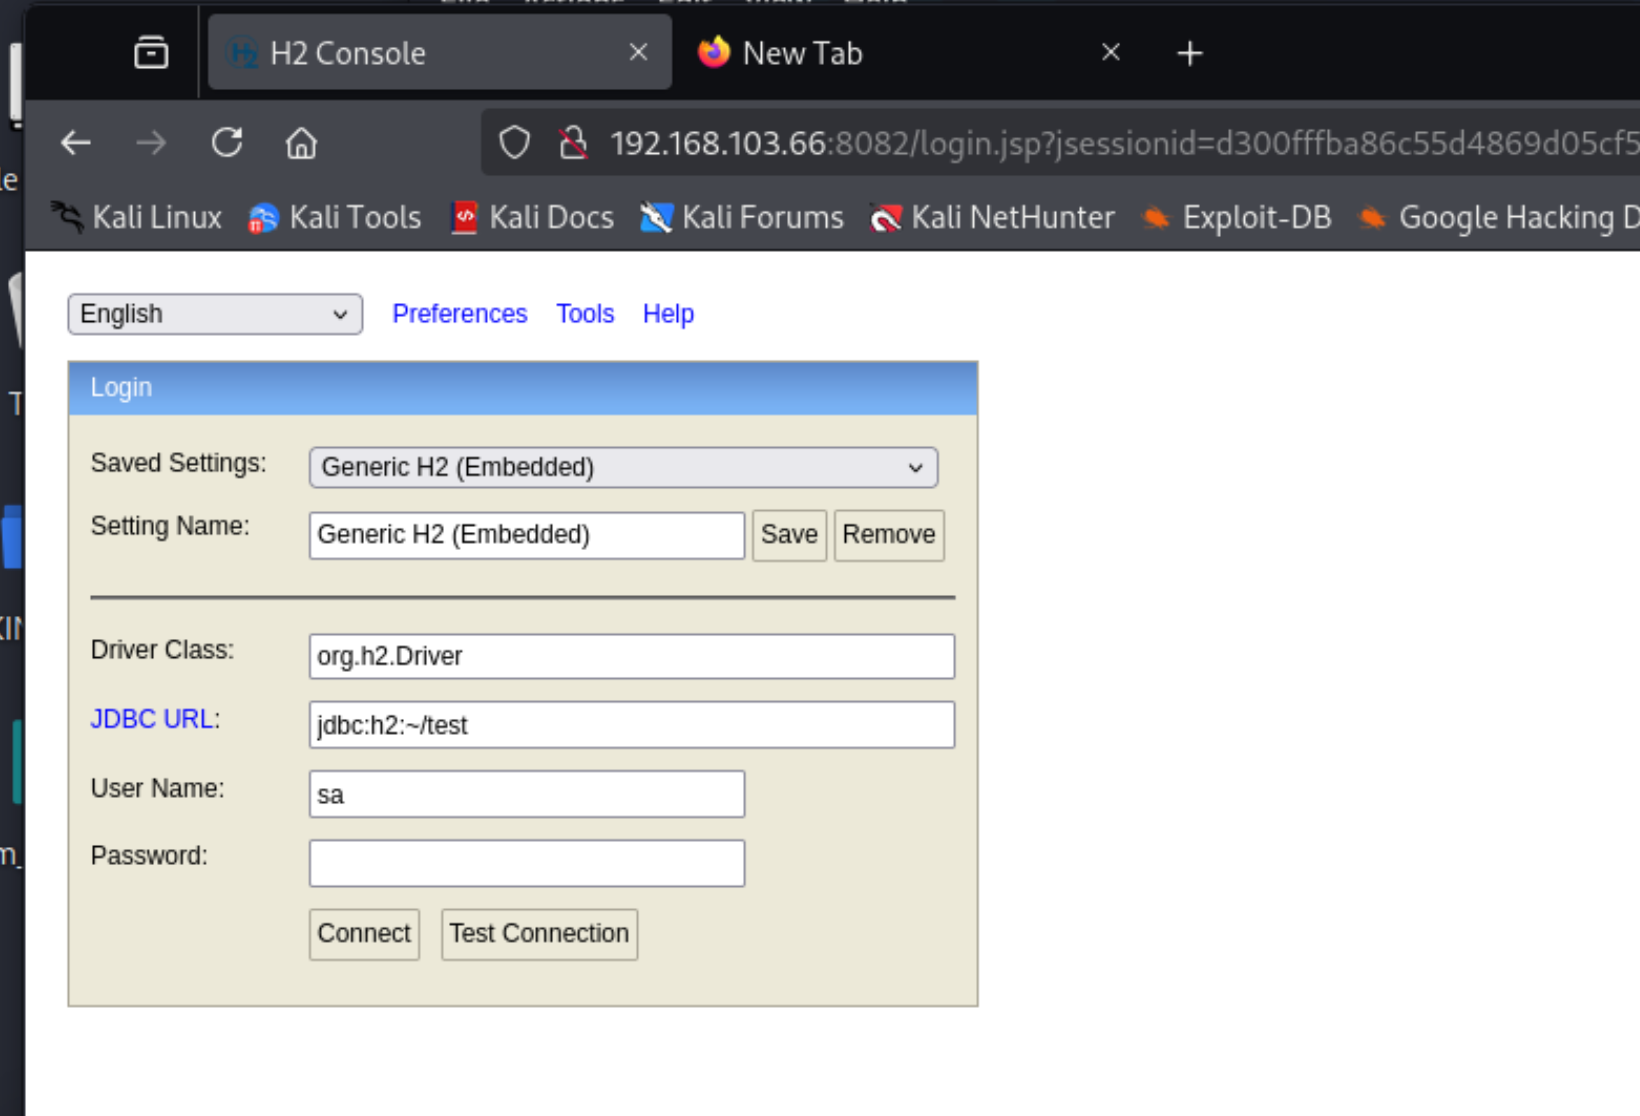Expand the Saved Settings dropdown
This screenshot has height=1116, width=1640.
(623, 467)
